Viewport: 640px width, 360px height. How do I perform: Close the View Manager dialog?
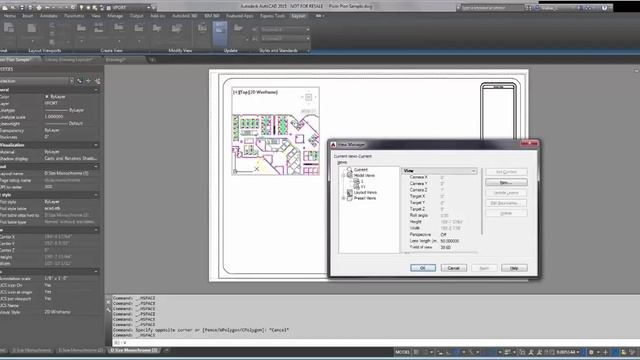point(530,143)
